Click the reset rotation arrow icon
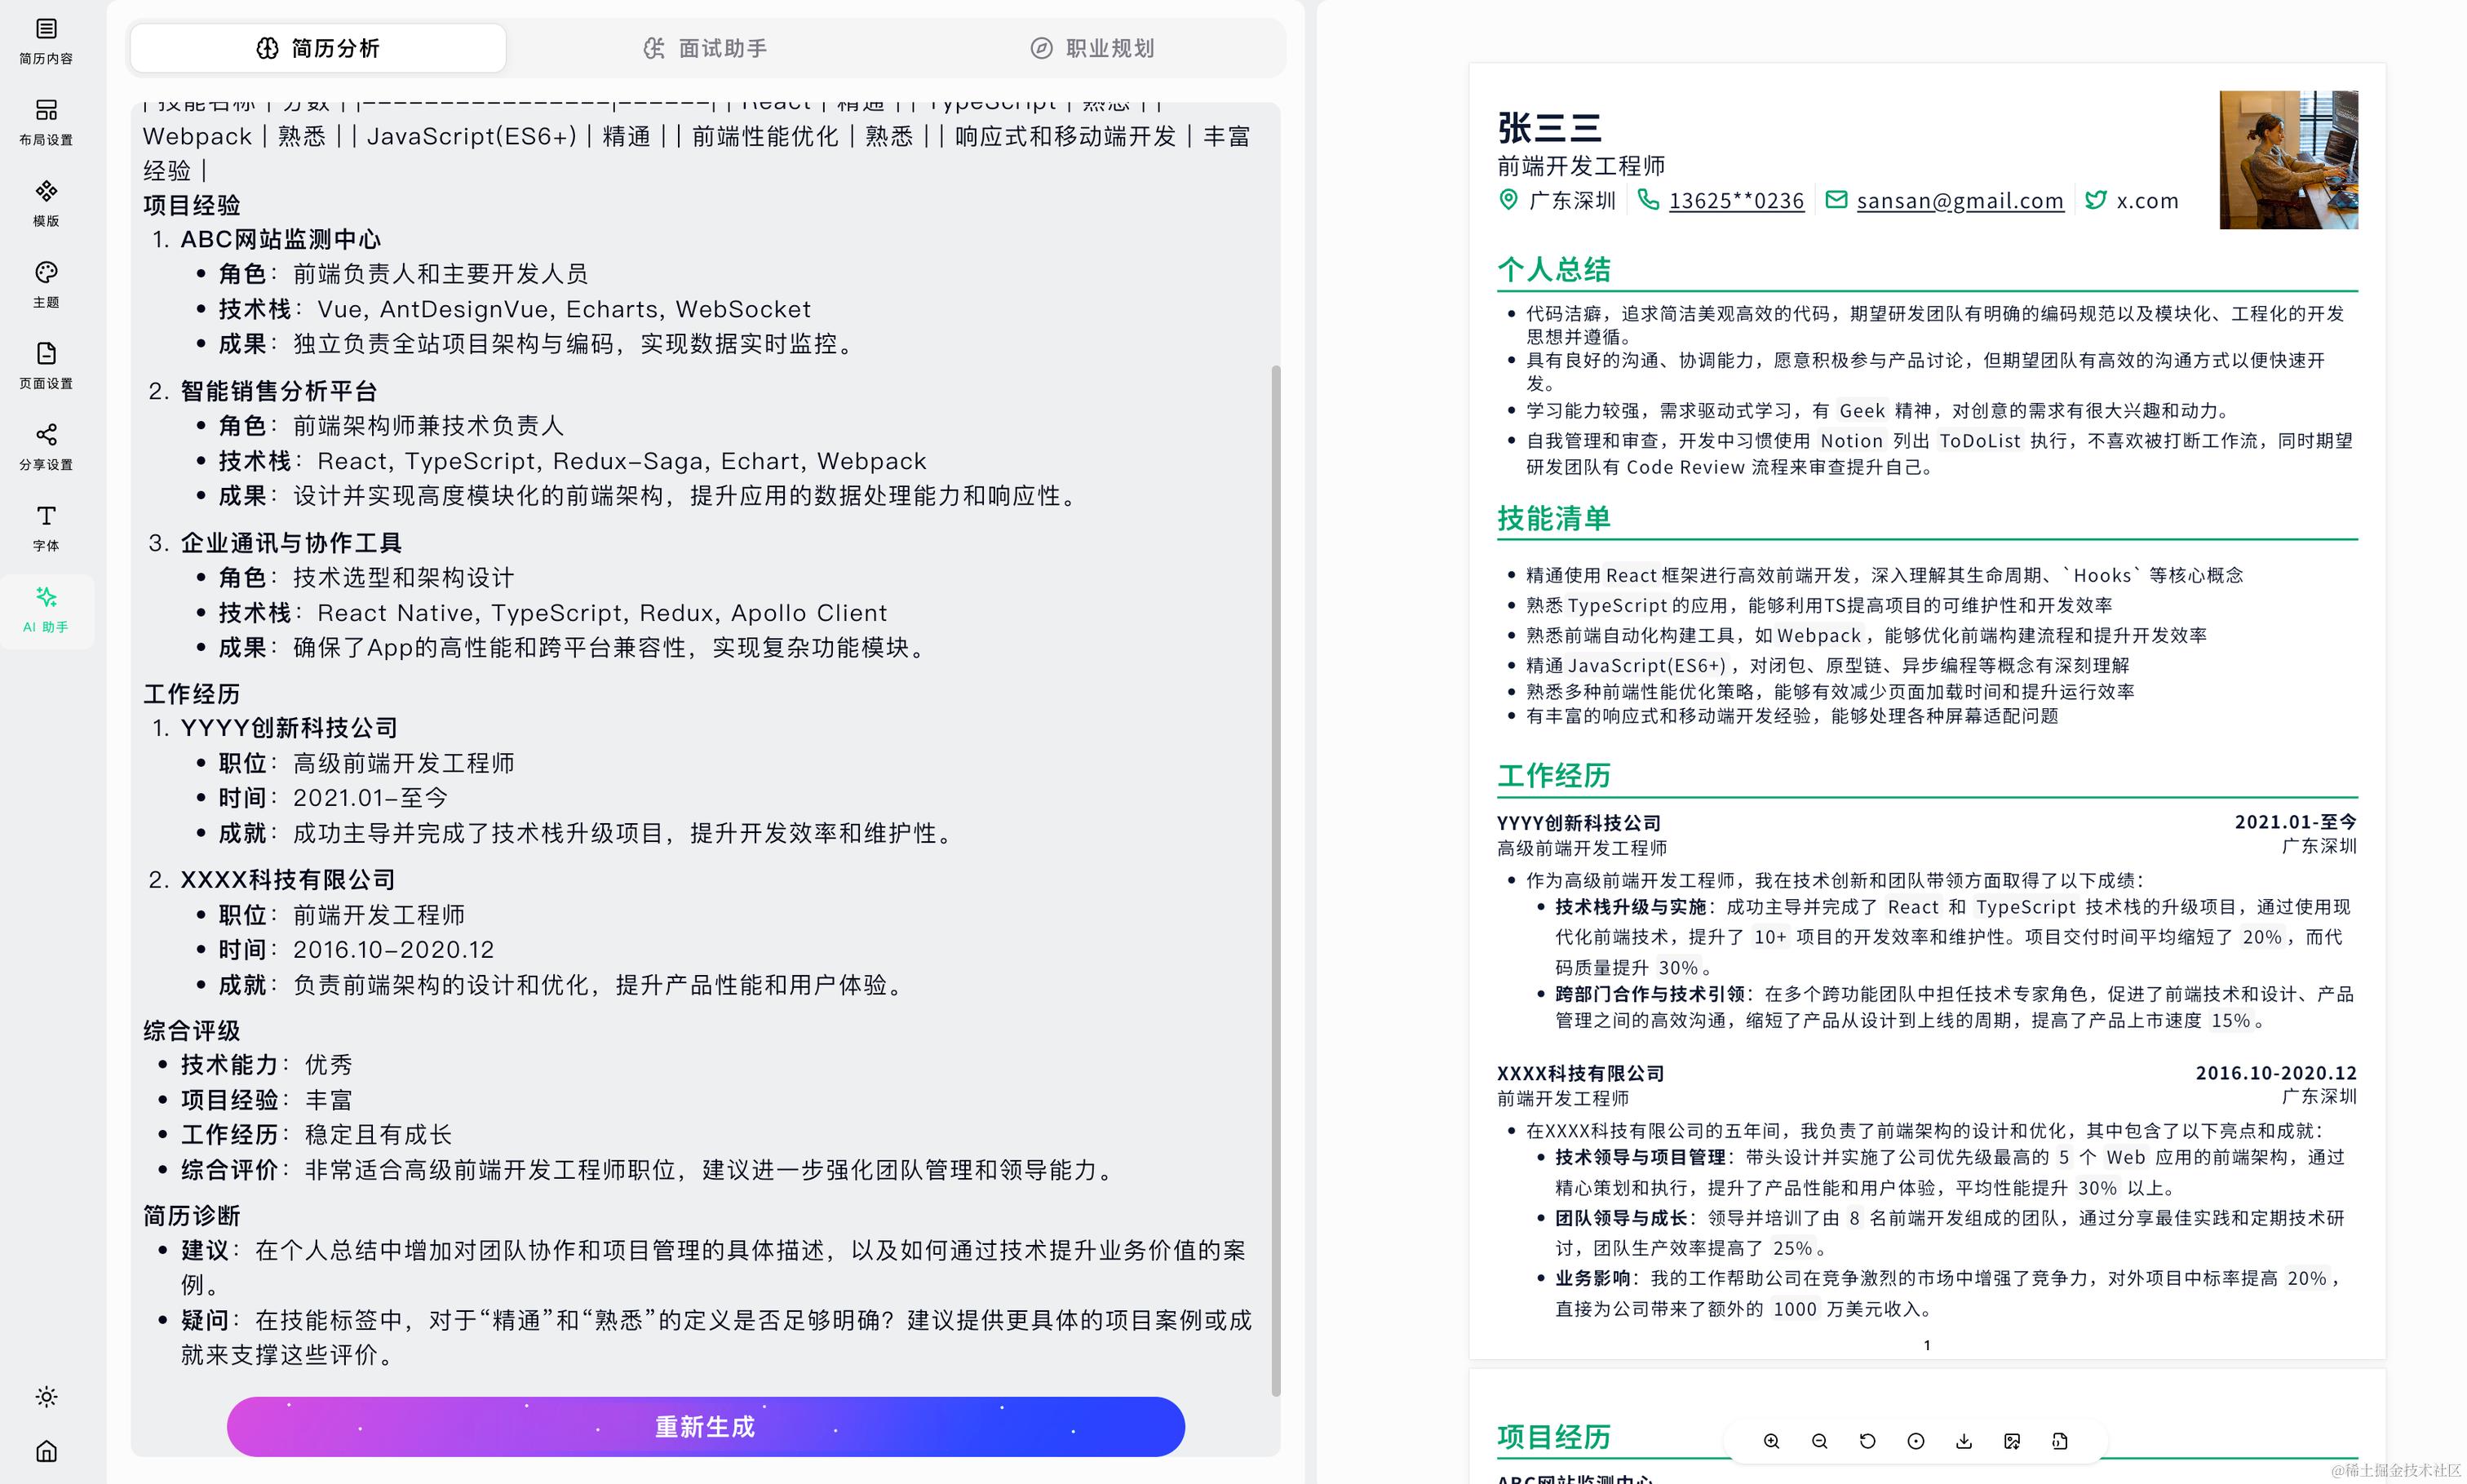 tap(1867, 1441)
